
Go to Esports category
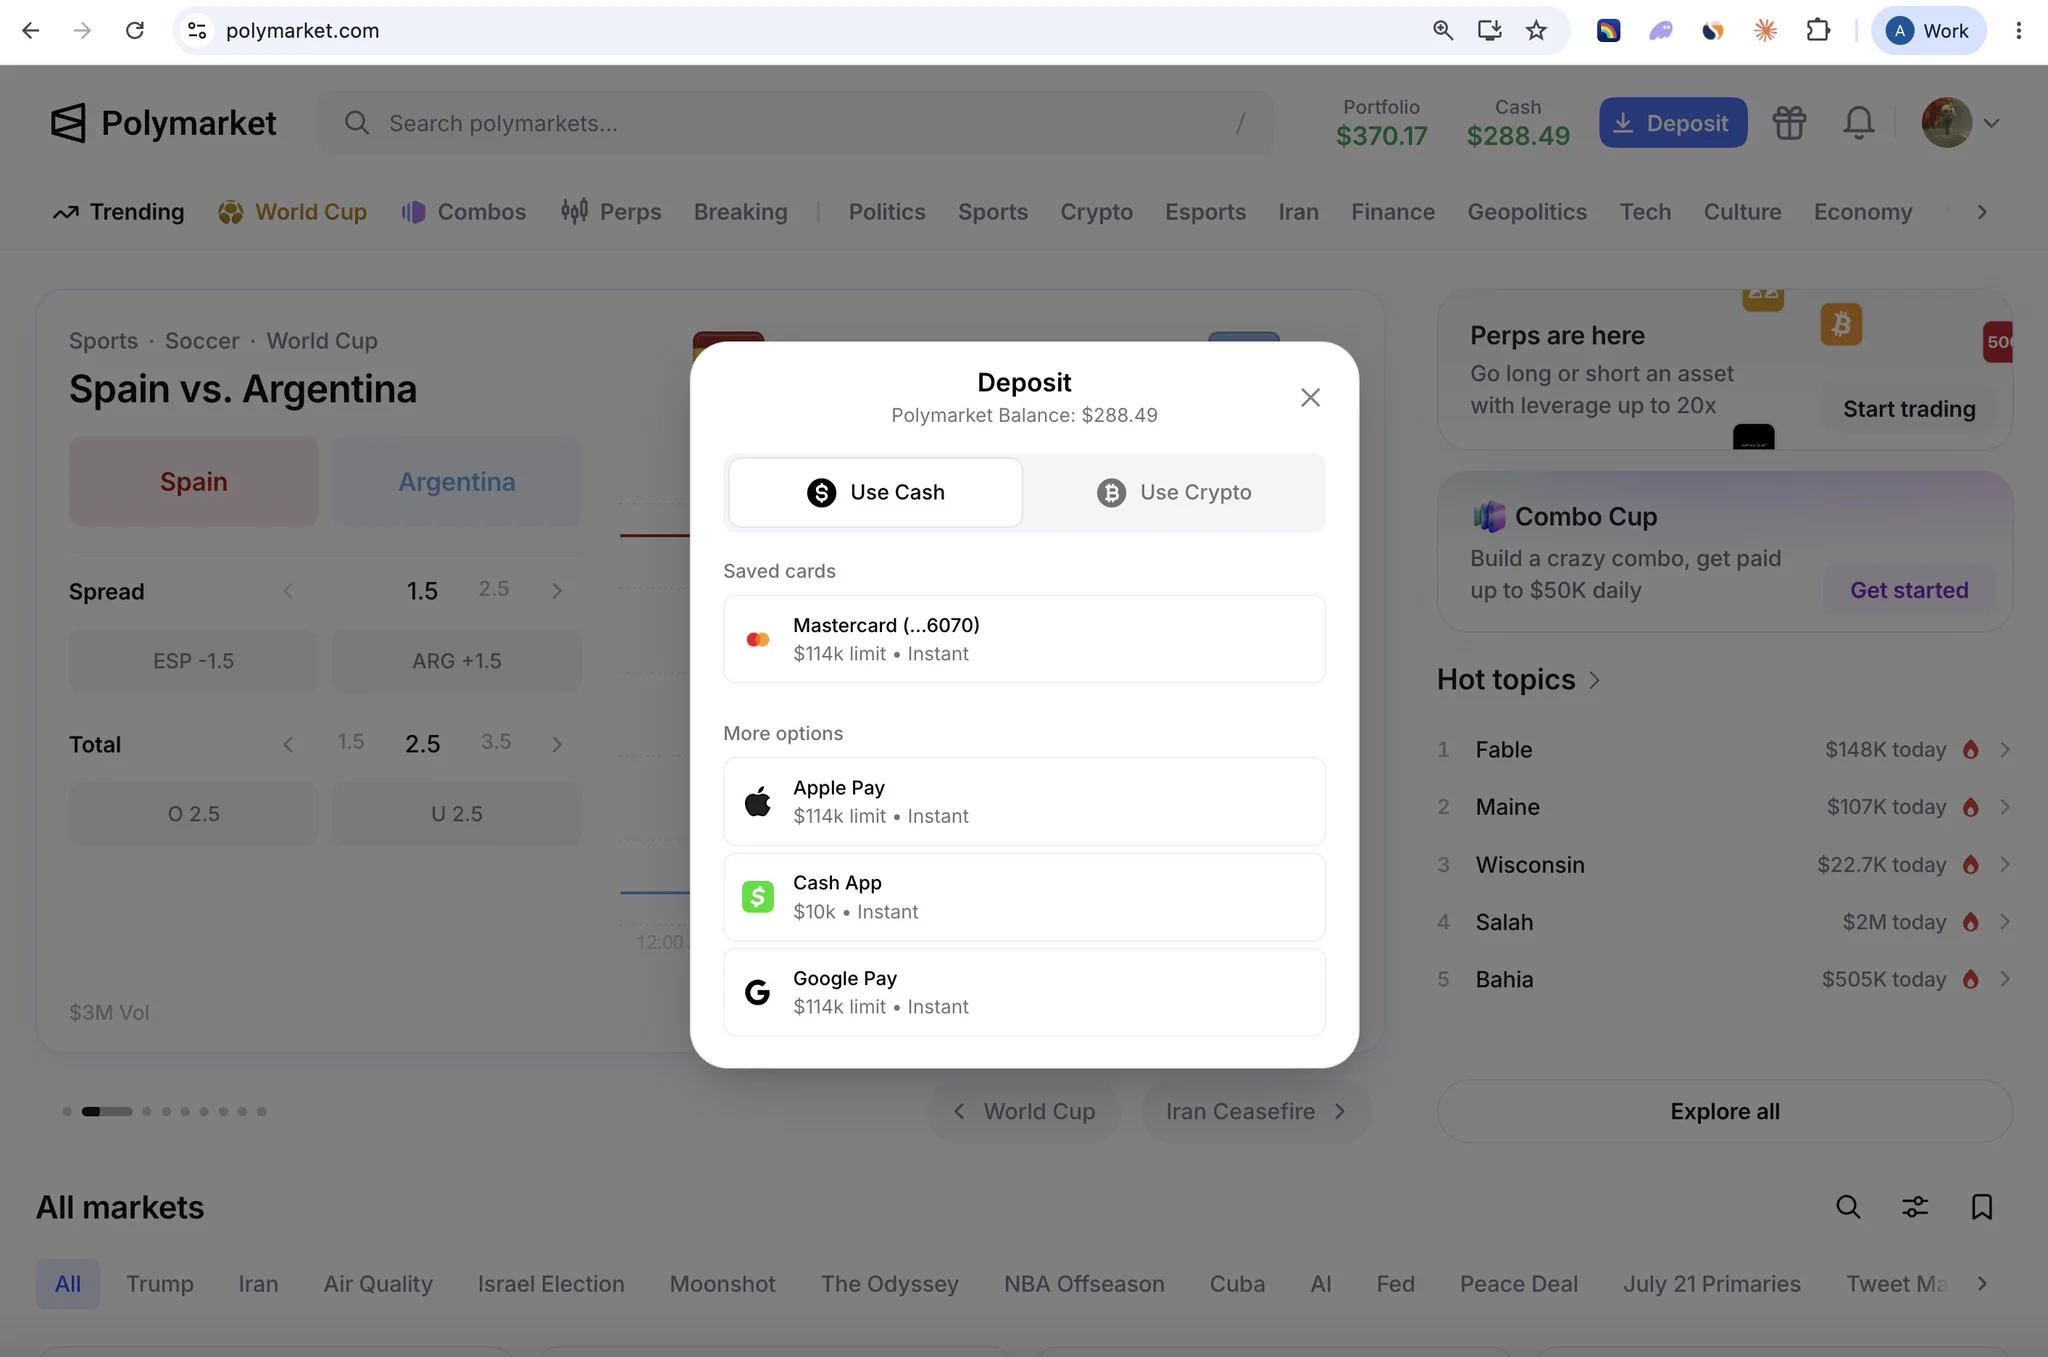click(1205, 212)
